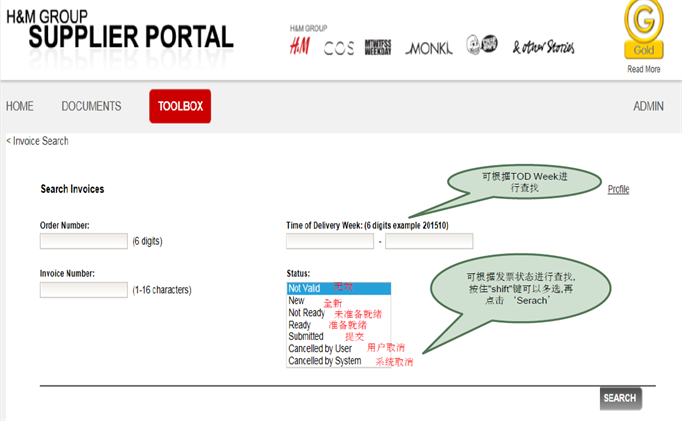
Task: Click the & Other Stories logo
Action: pyautogui.click(x=543, y=47)
